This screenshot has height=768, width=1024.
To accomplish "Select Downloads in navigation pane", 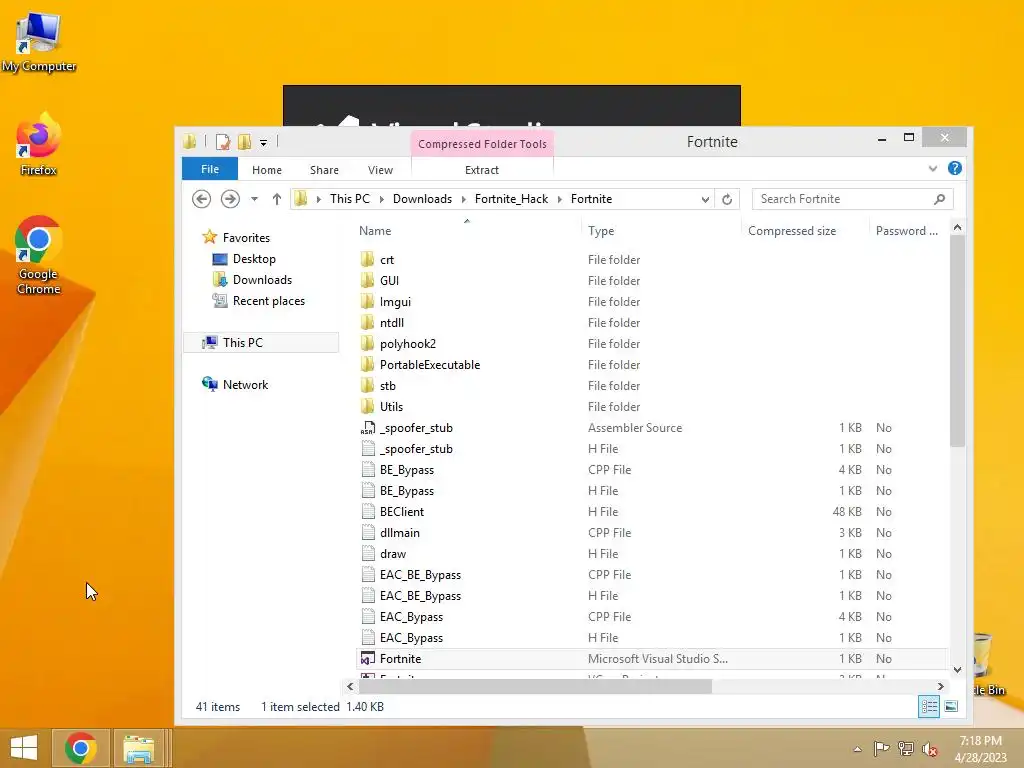I will 252,280.
